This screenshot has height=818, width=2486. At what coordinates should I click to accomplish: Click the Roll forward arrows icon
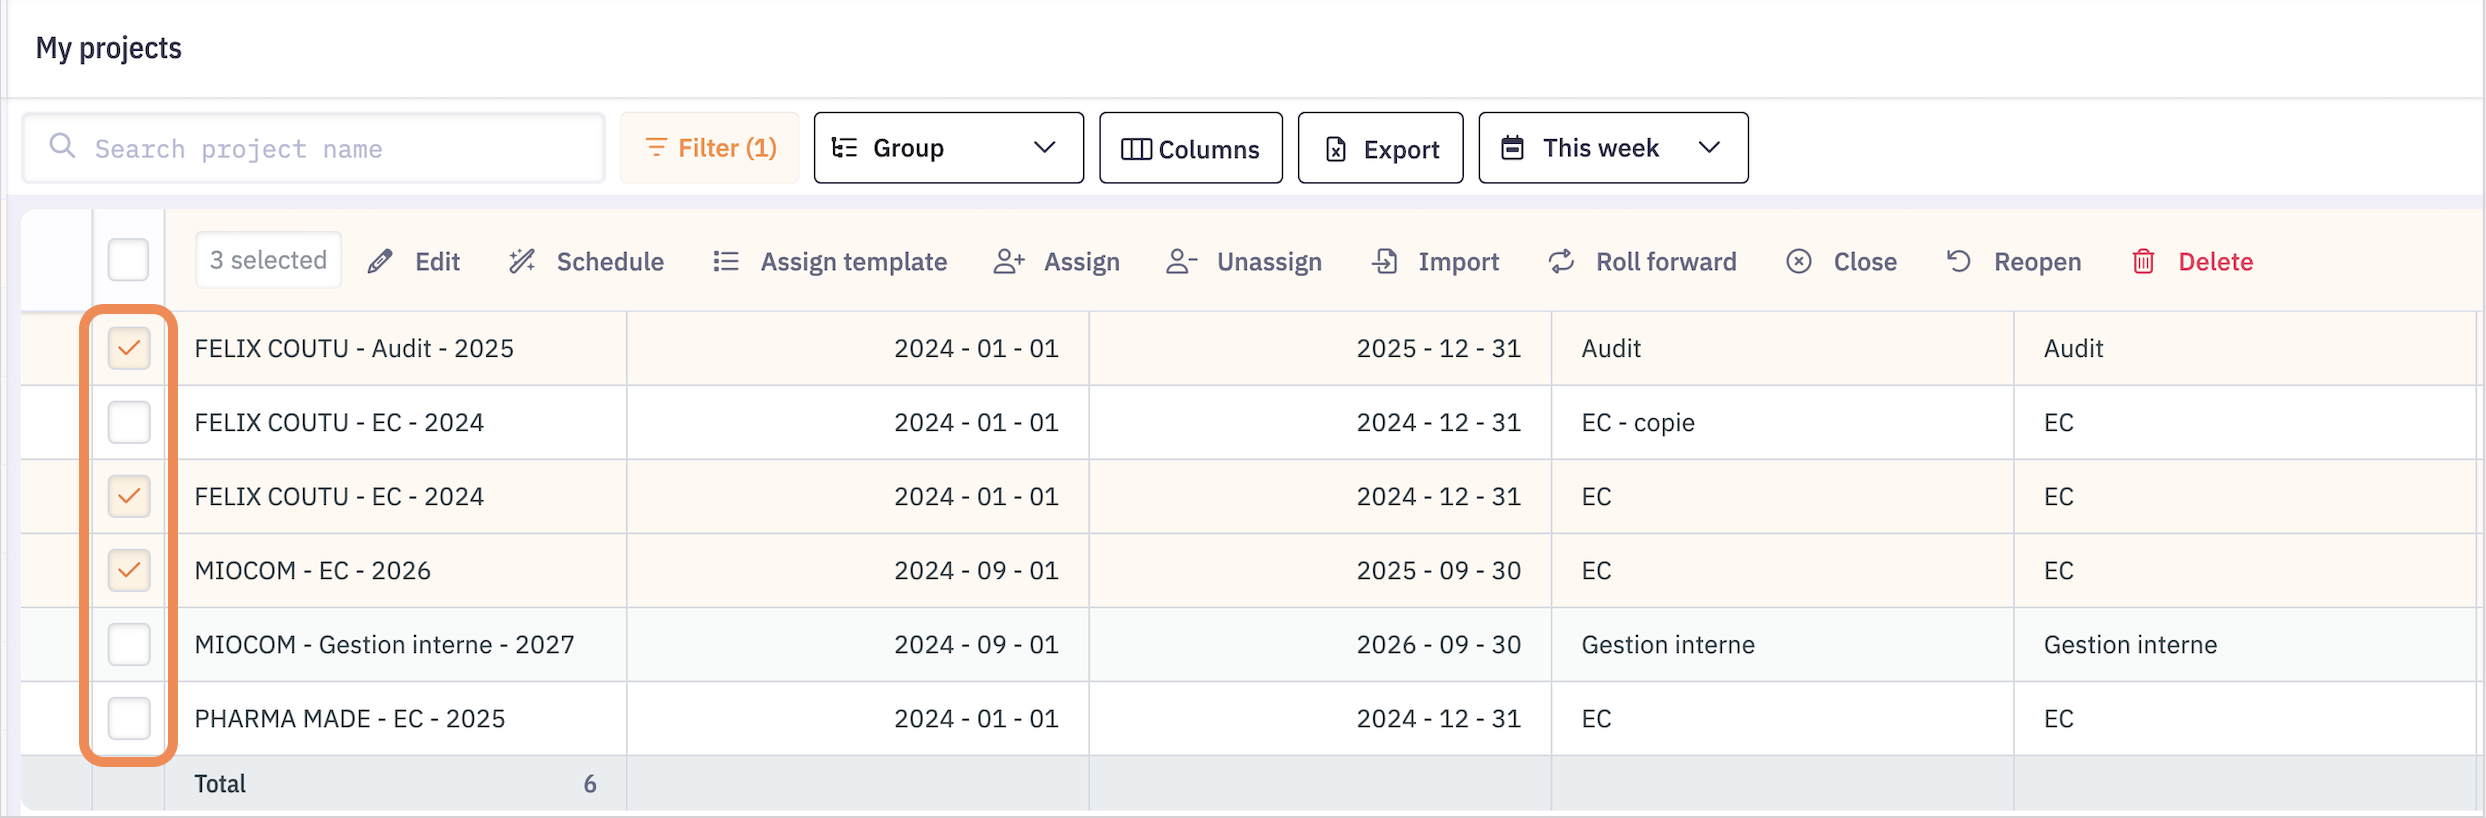(1561, 262)
